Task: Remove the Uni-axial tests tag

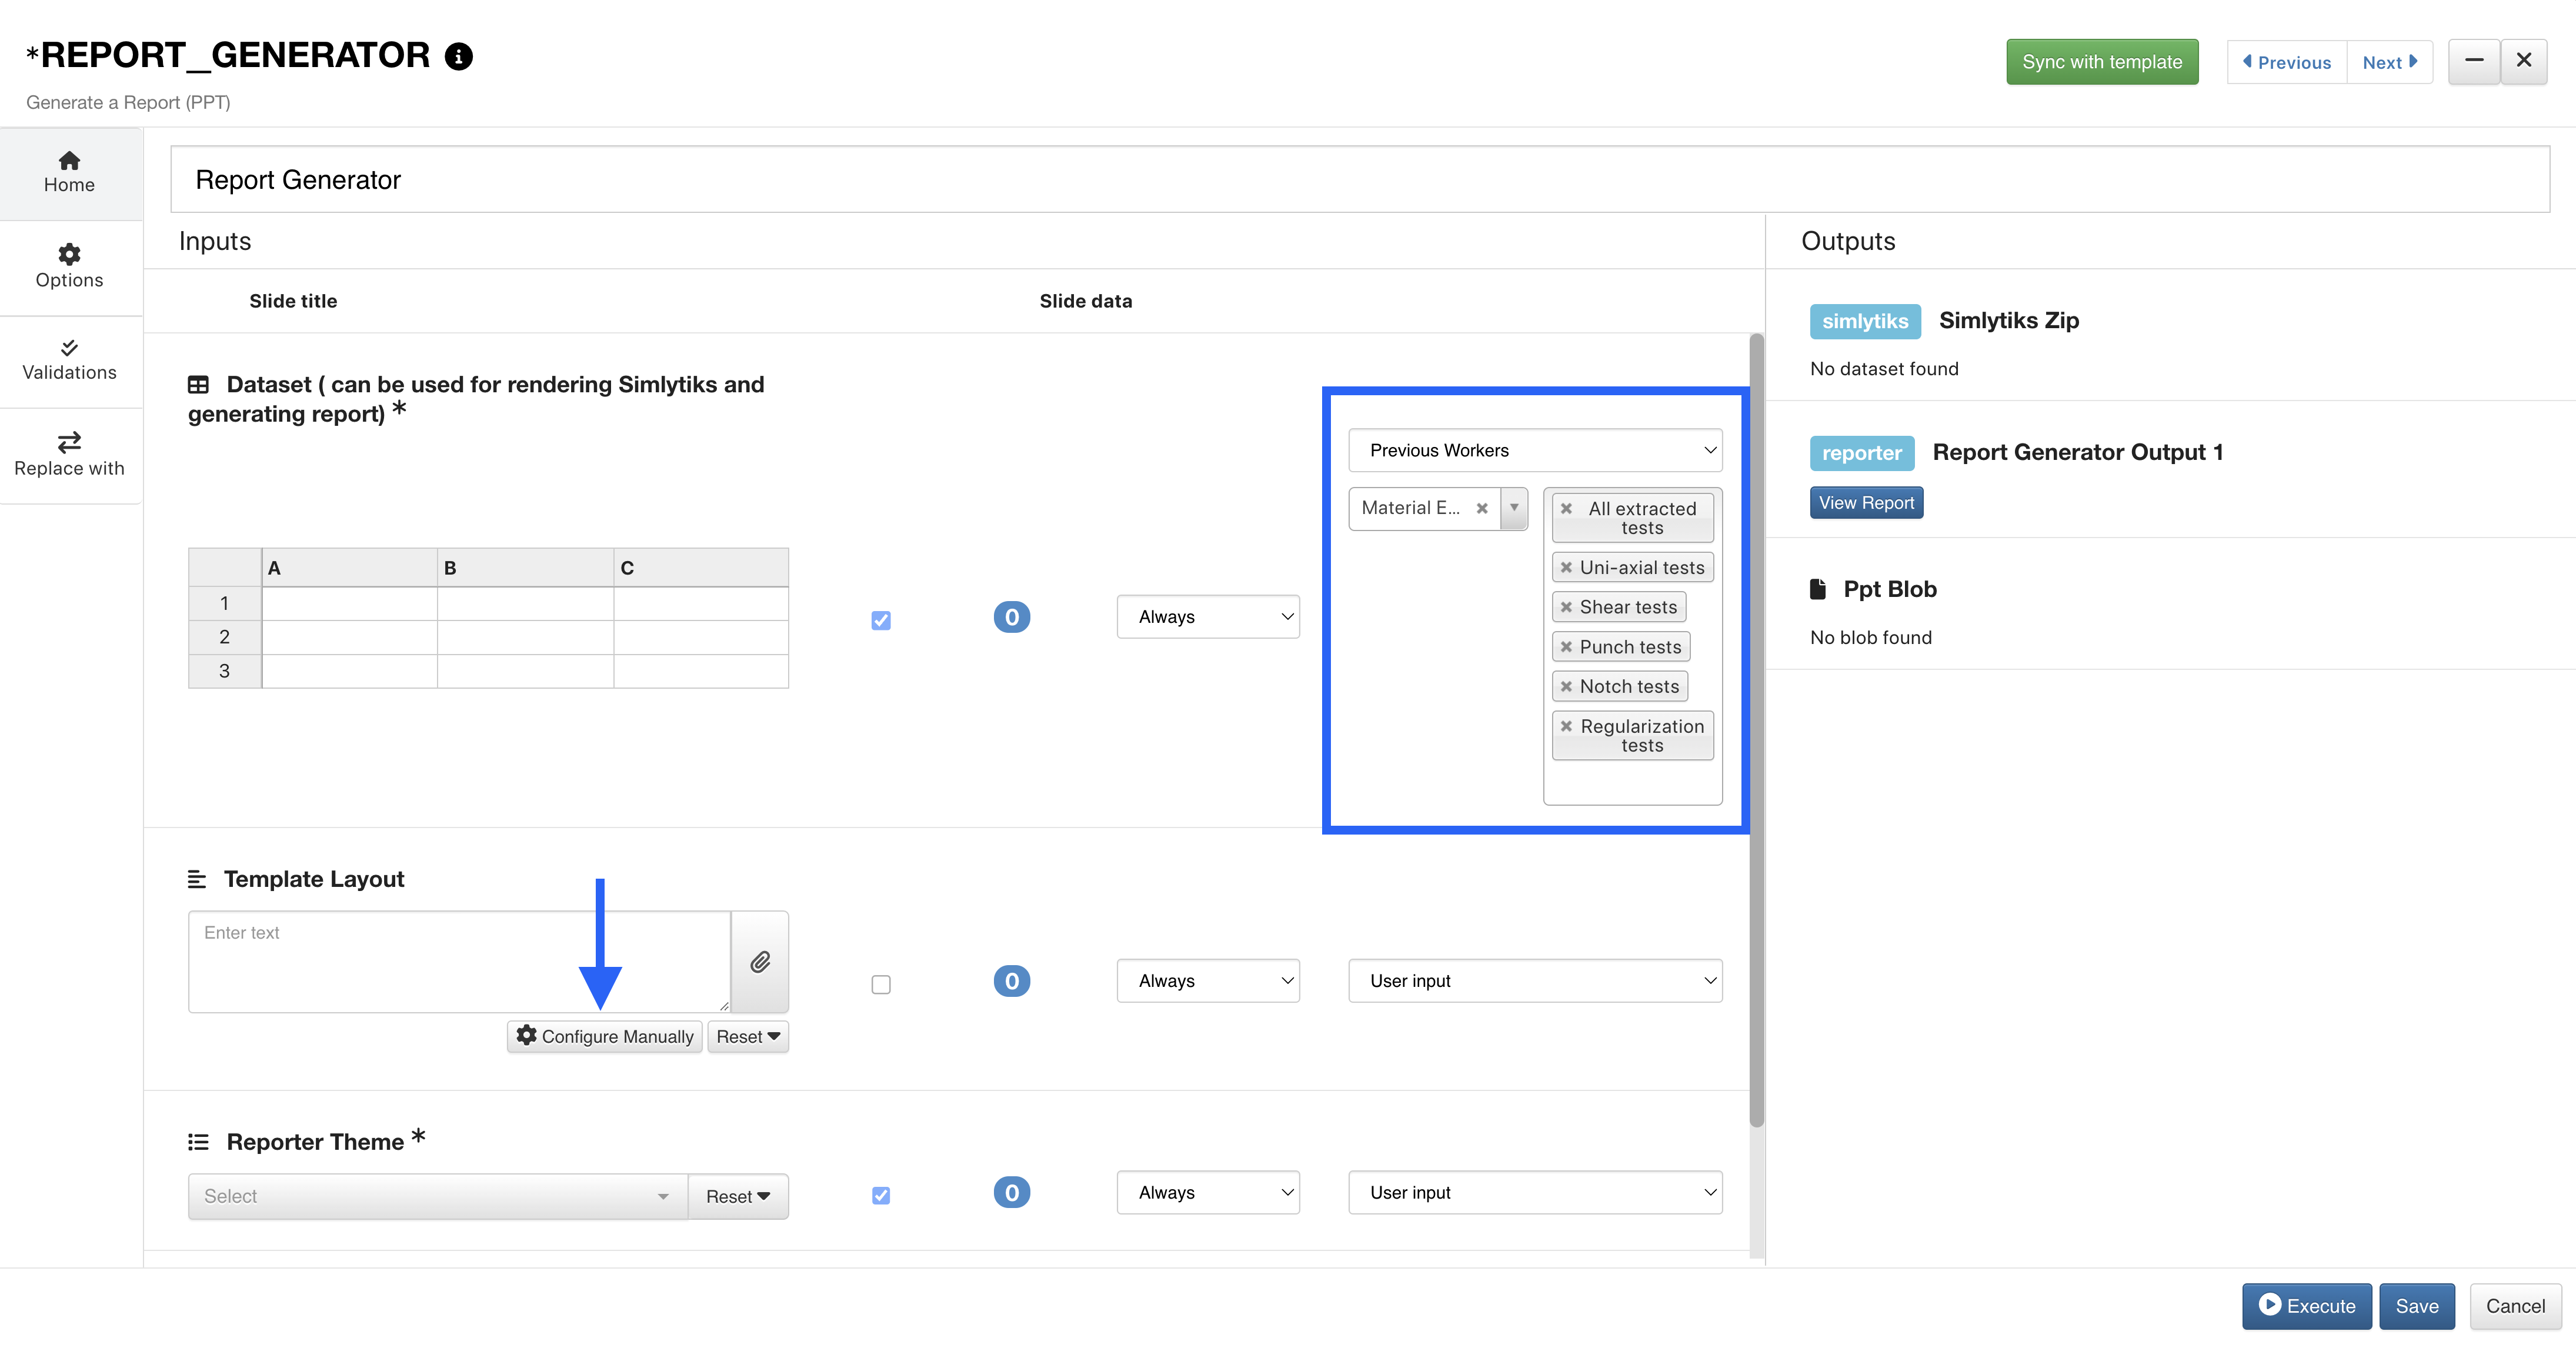Action: 1567,568
